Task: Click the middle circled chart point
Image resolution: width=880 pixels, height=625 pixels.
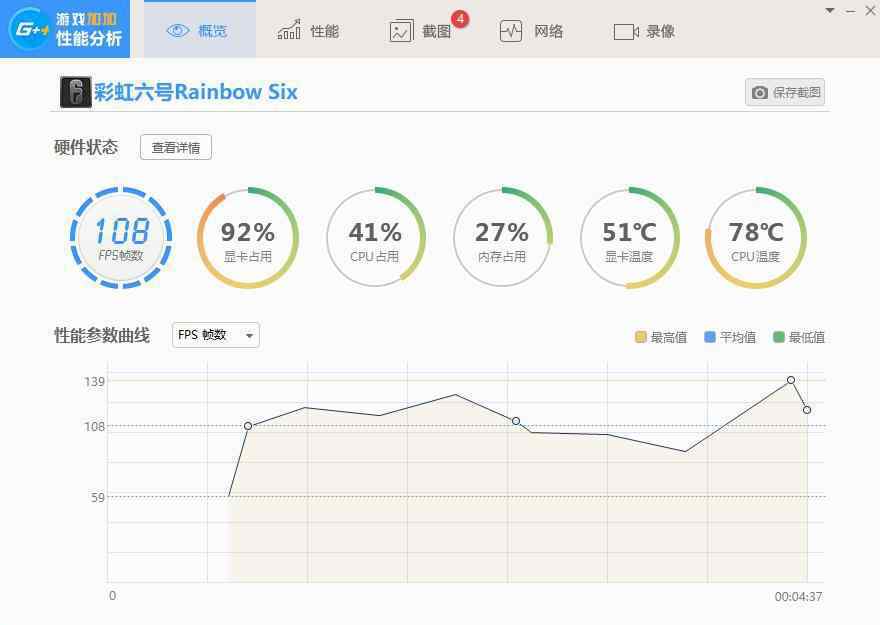Action: coord(516,421)
